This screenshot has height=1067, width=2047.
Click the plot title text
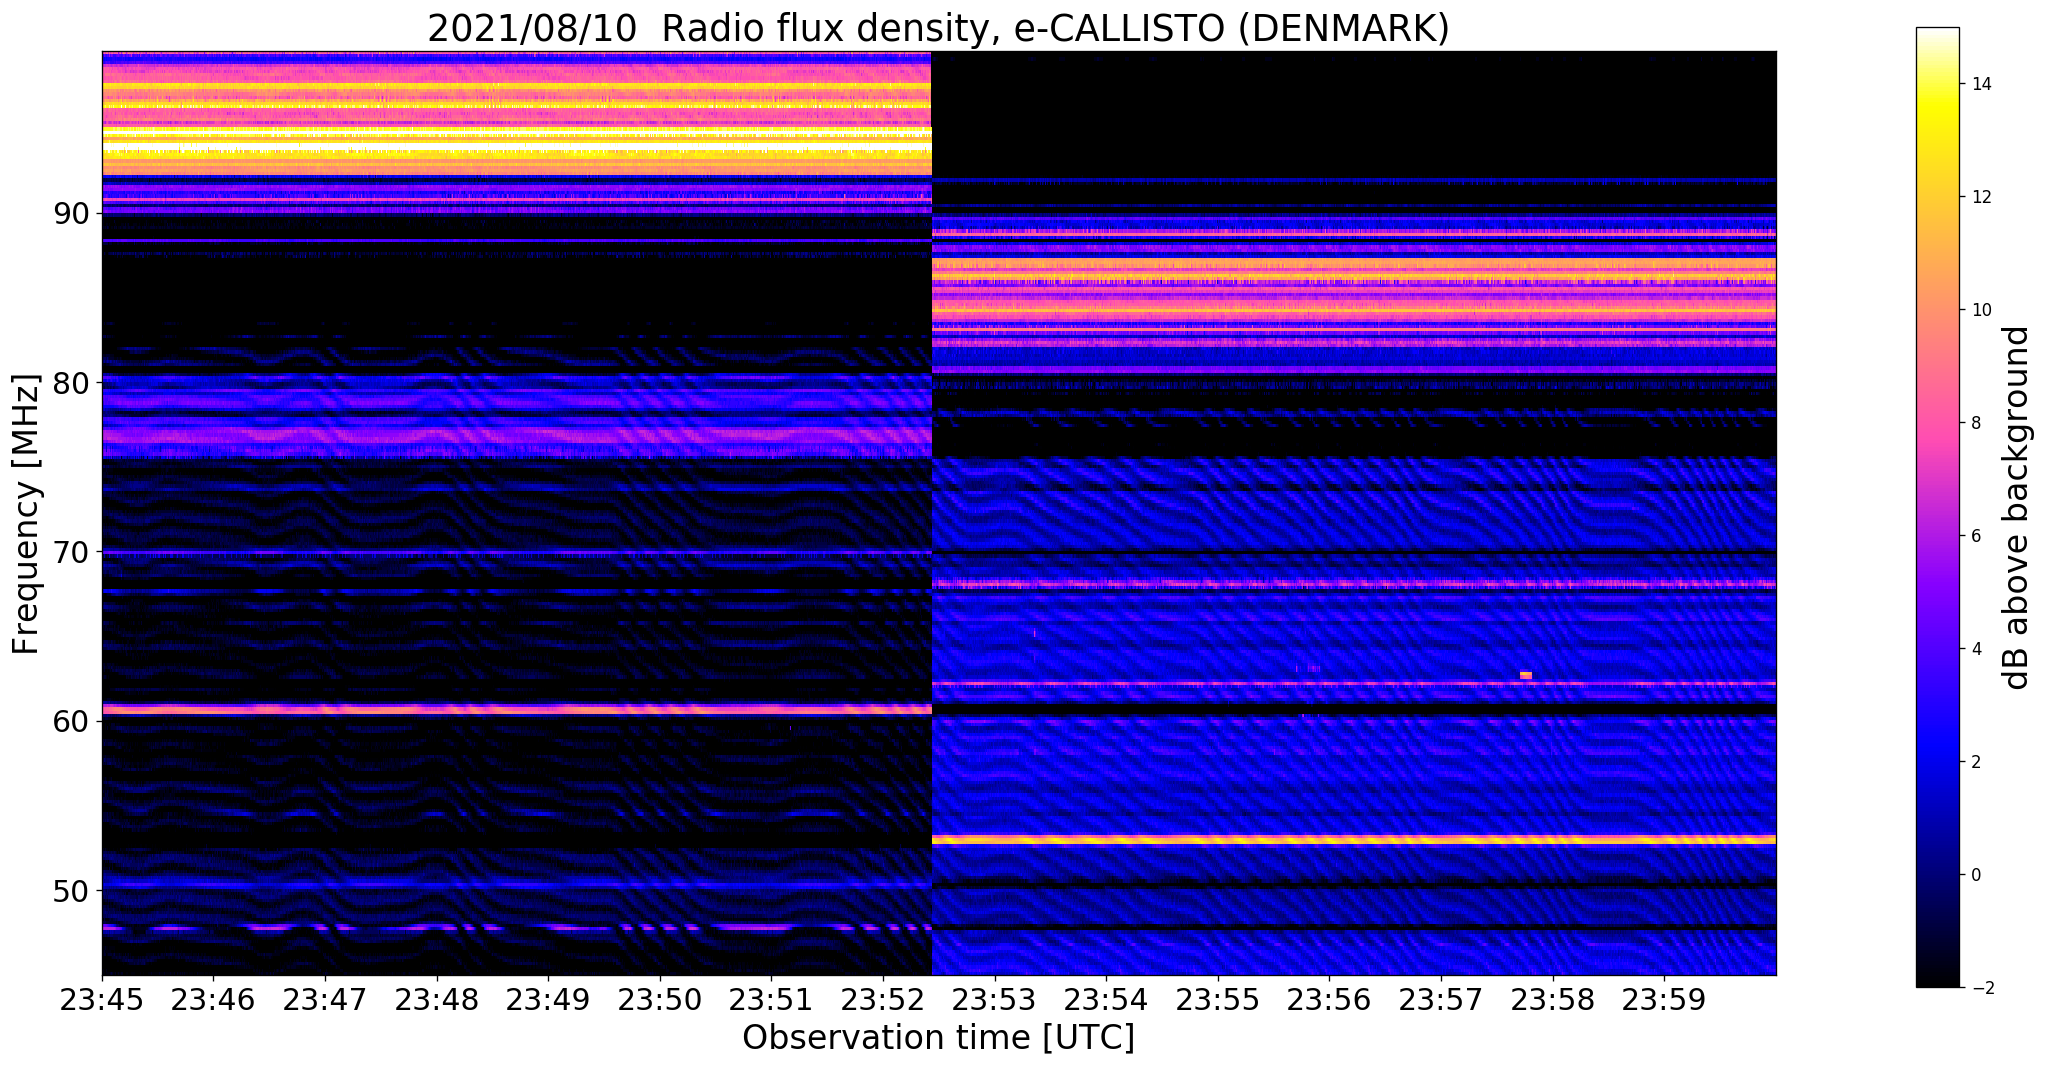938,29
